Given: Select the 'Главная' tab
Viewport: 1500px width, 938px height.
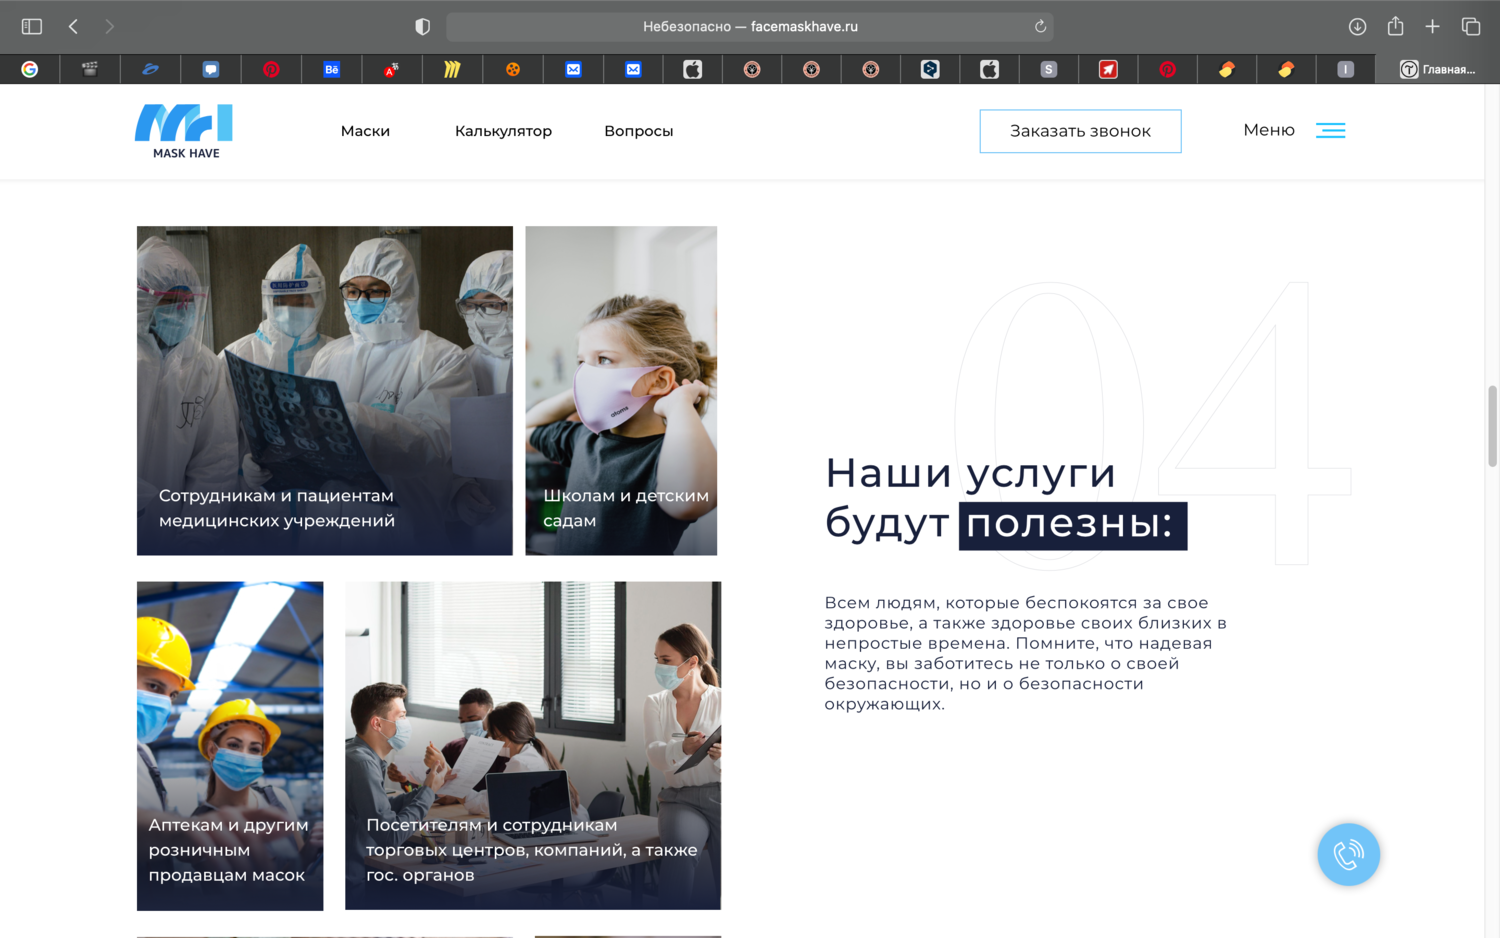Looking at the screenshot, I should tap(1437, 69).
